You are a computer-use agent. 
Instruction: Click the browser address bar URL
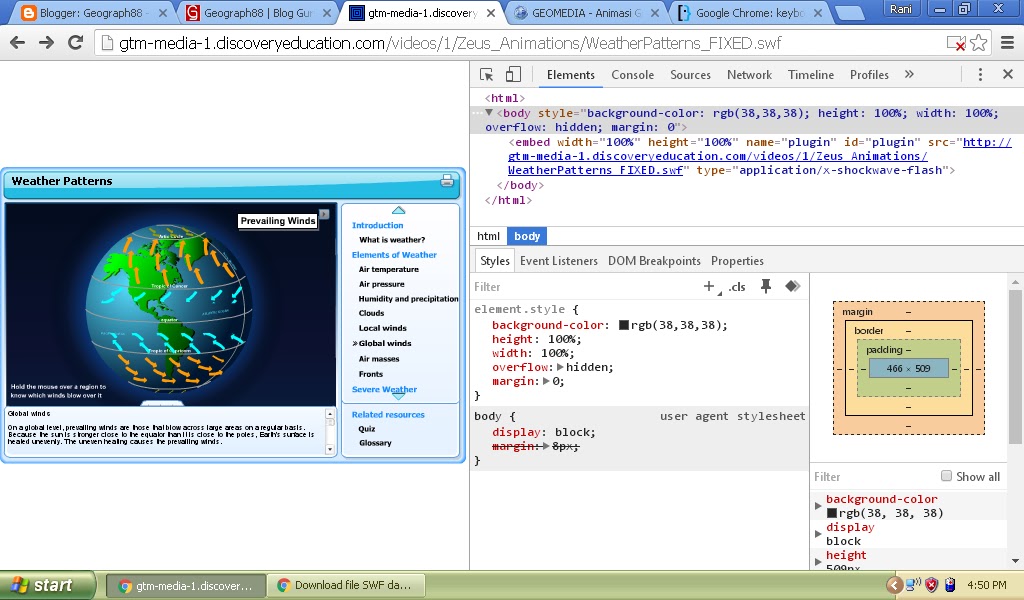(x=450, y=43)
